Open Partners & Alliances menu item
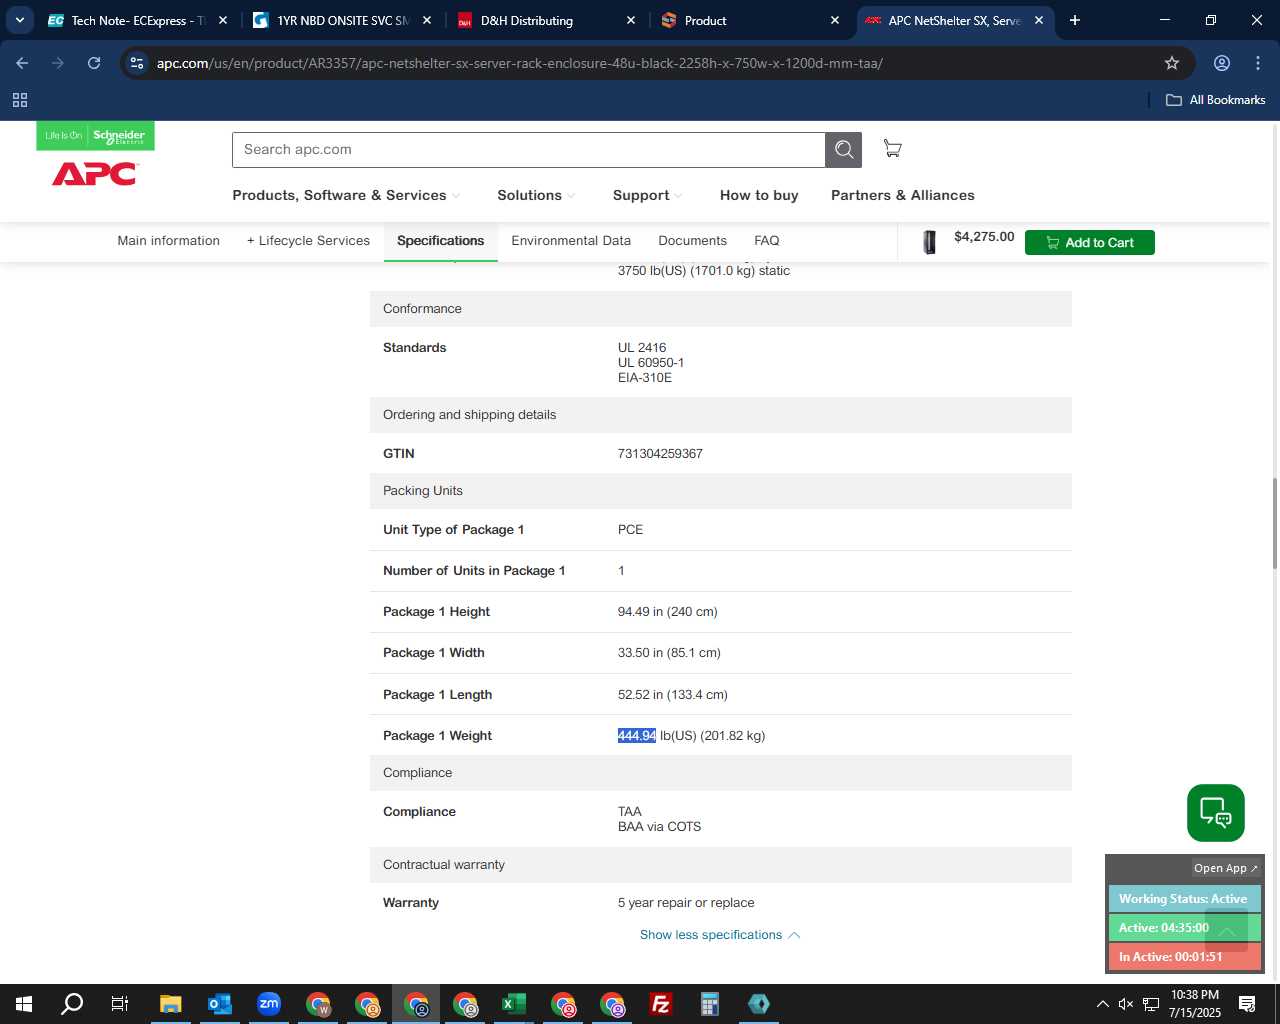Image resolution: width=1280 pixels, height=1024 pixels. pyautogui.click(x=903, y=195)
